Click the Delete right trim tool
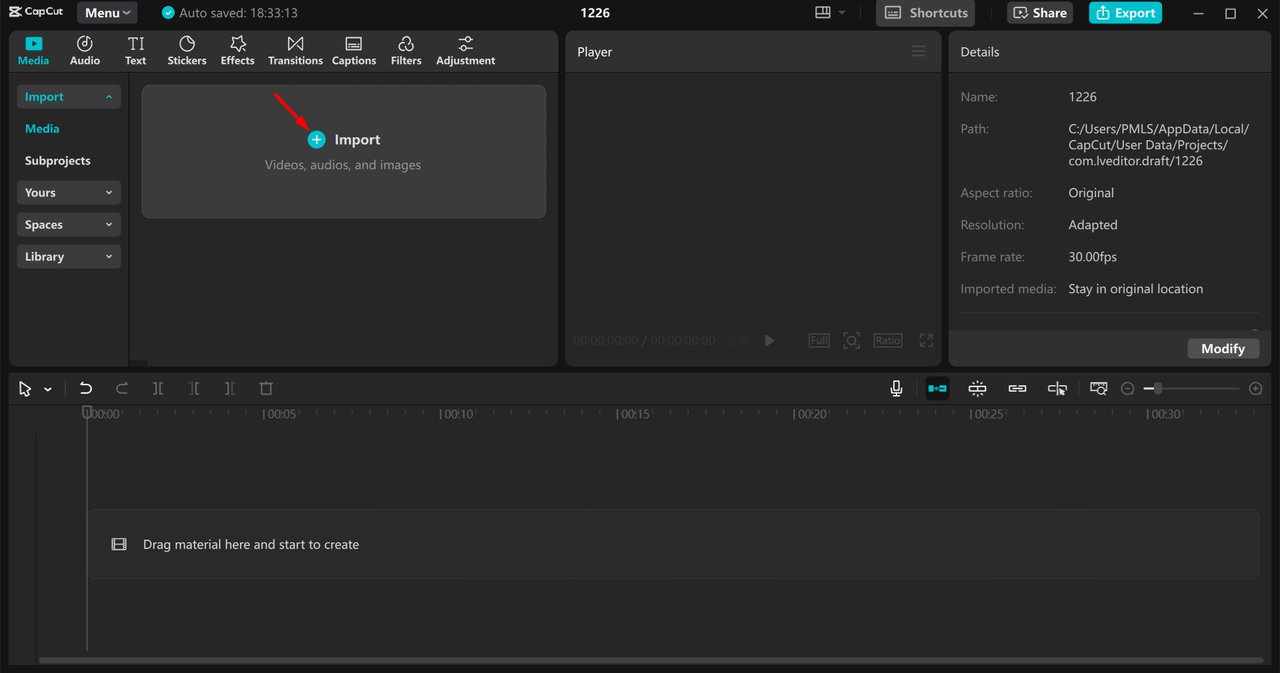 point(230,388)
